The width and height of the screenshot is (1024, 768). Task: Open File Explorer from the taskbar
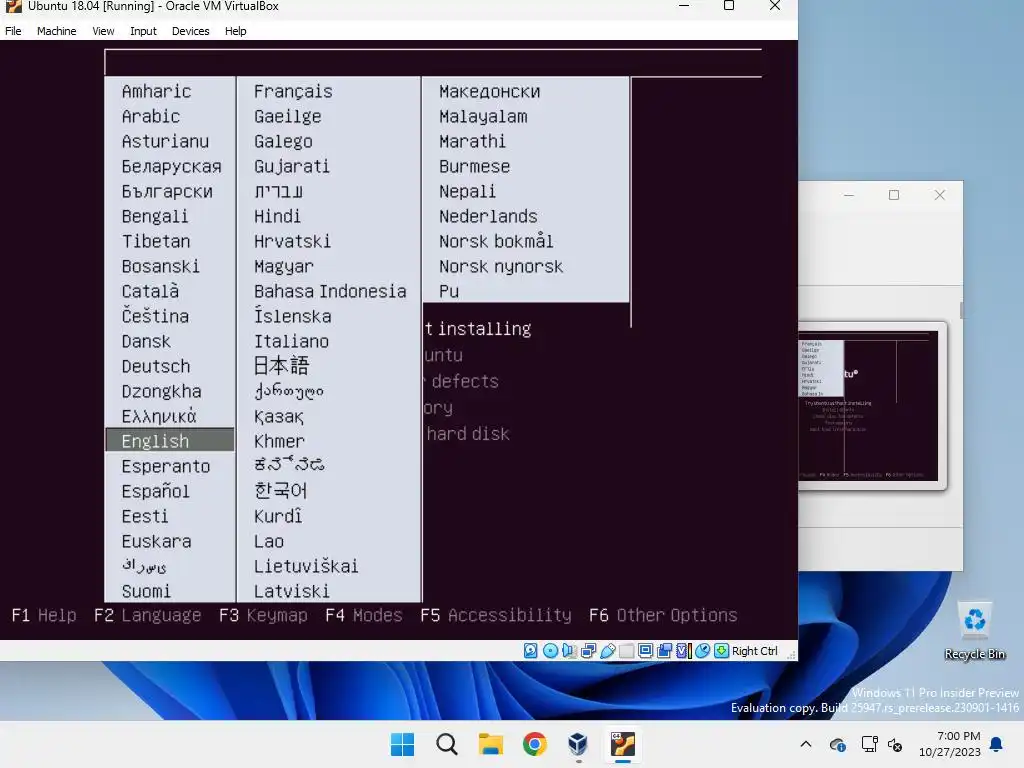pyautogui.click(x=490, y=744)
